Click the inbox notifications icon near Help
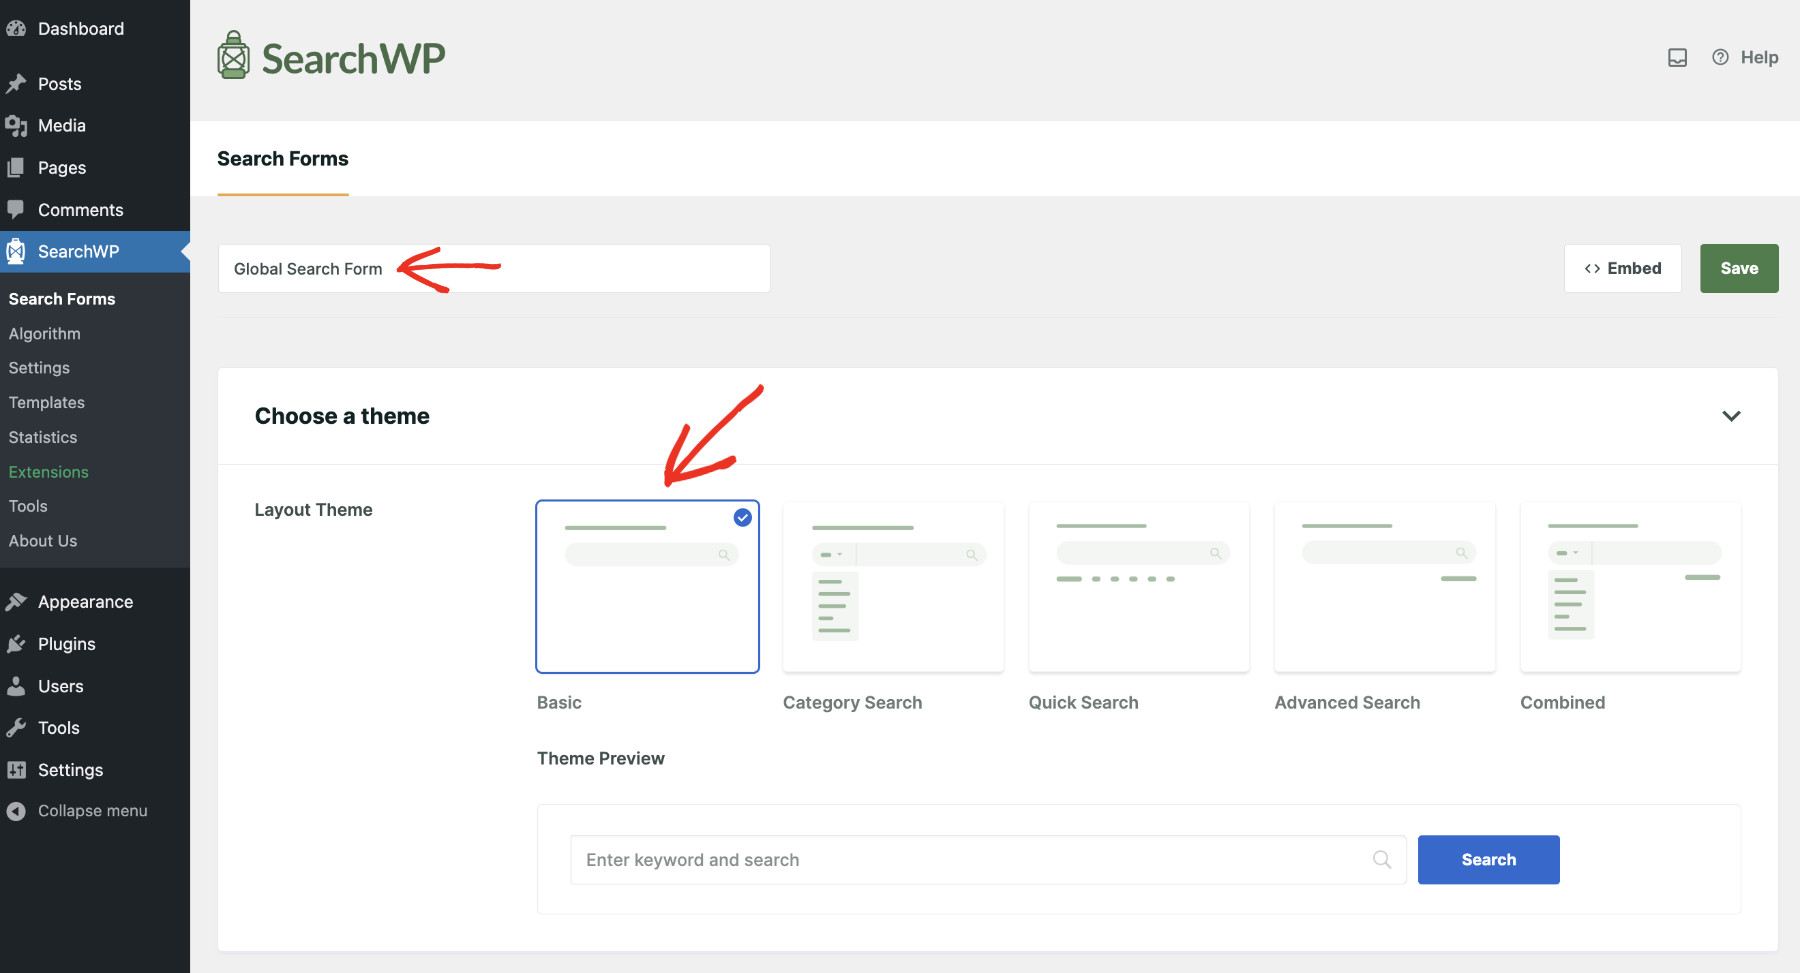1800x973 pixels. click(1676, 57)
